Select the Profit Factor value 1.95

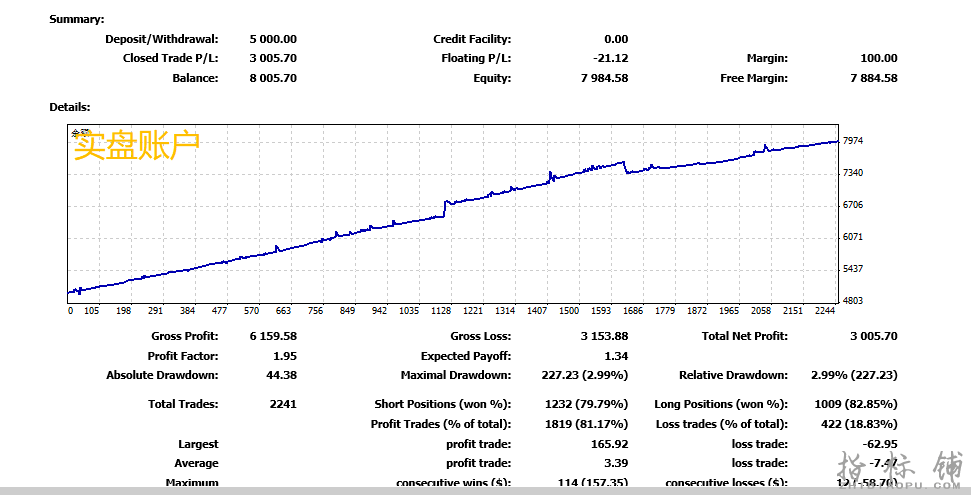[283, 356]
